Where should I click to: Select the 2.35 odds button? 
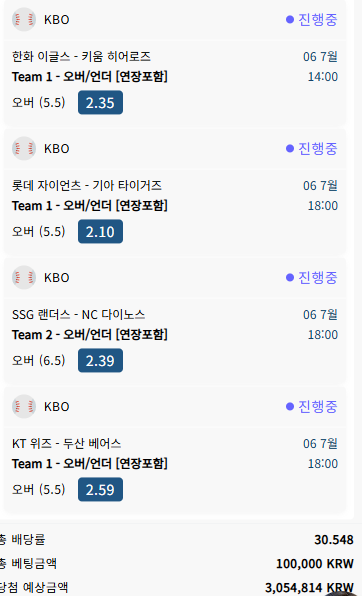click(x=100, y=103)
